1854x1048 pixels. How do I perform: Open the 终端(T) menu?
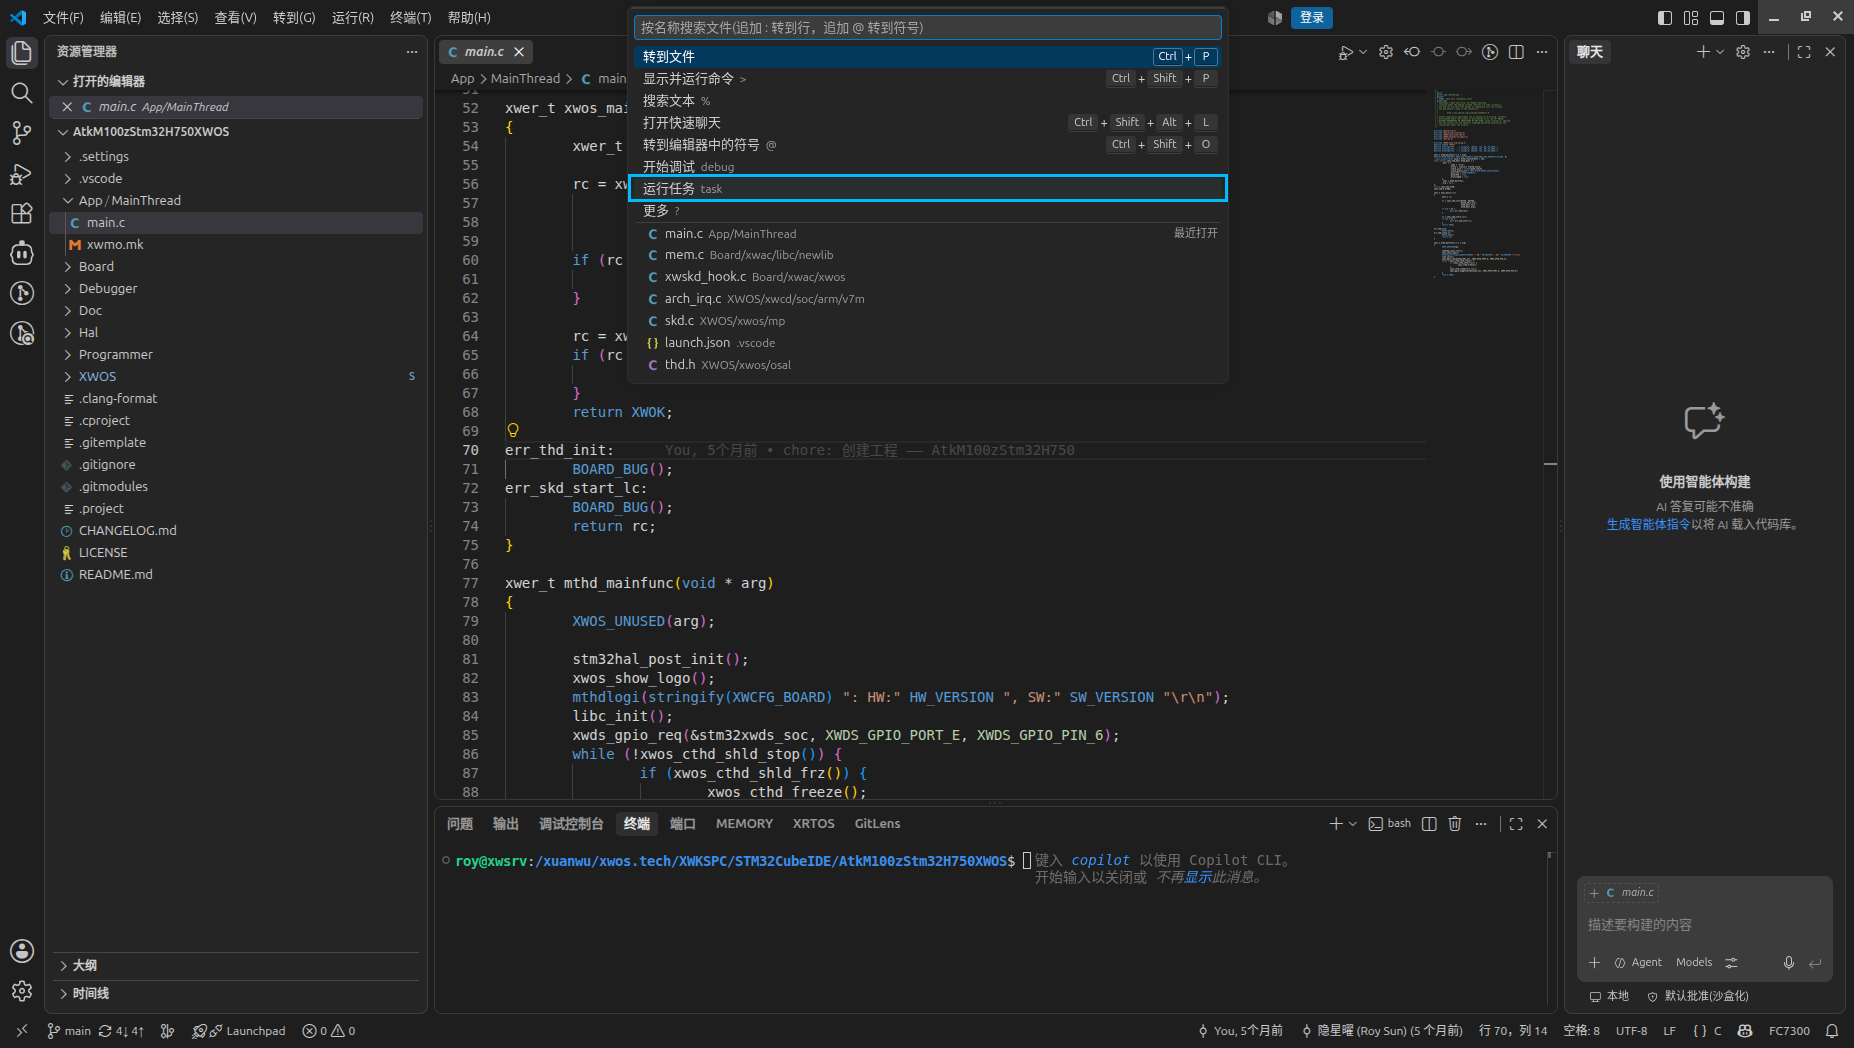click(x=410, y=18)
